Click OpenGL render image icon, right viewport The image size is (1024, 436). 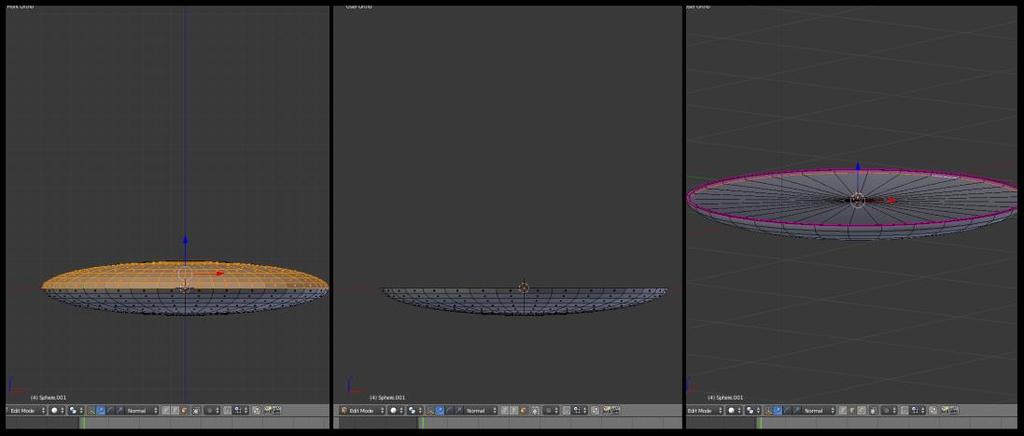[946, 410]
